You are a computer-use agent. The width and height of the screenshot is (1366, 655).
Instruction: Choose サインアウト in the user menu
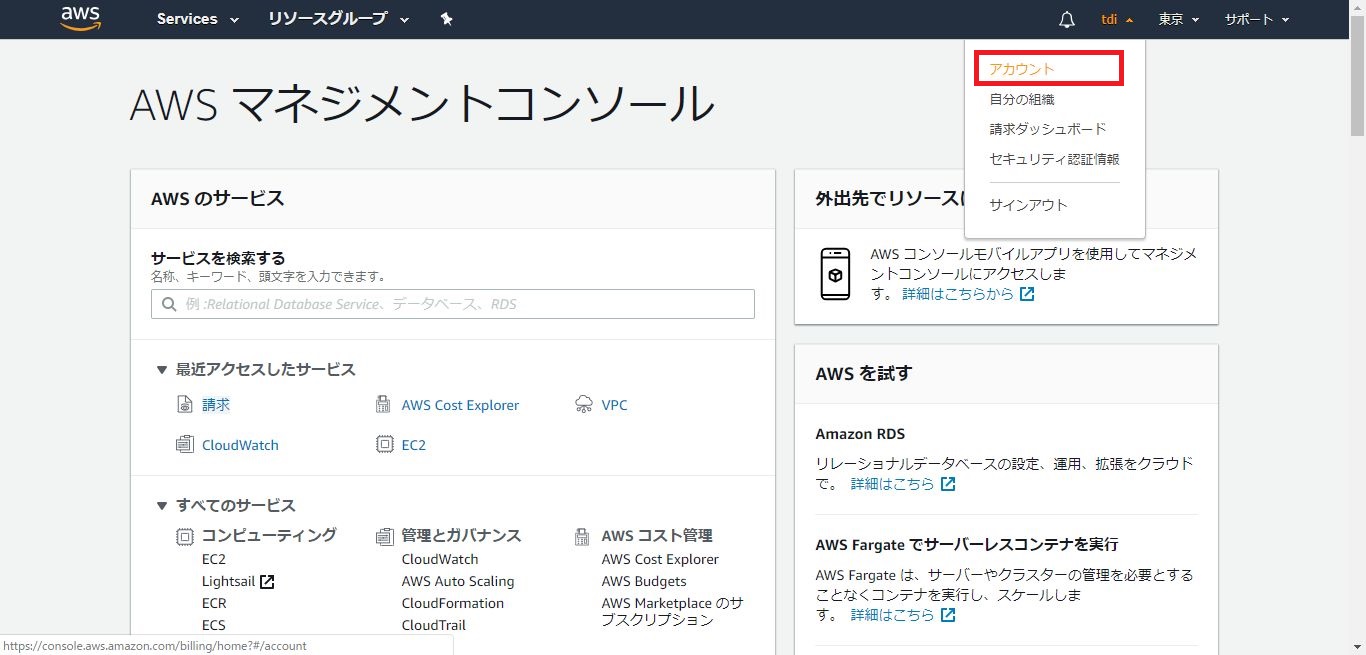1028,205
